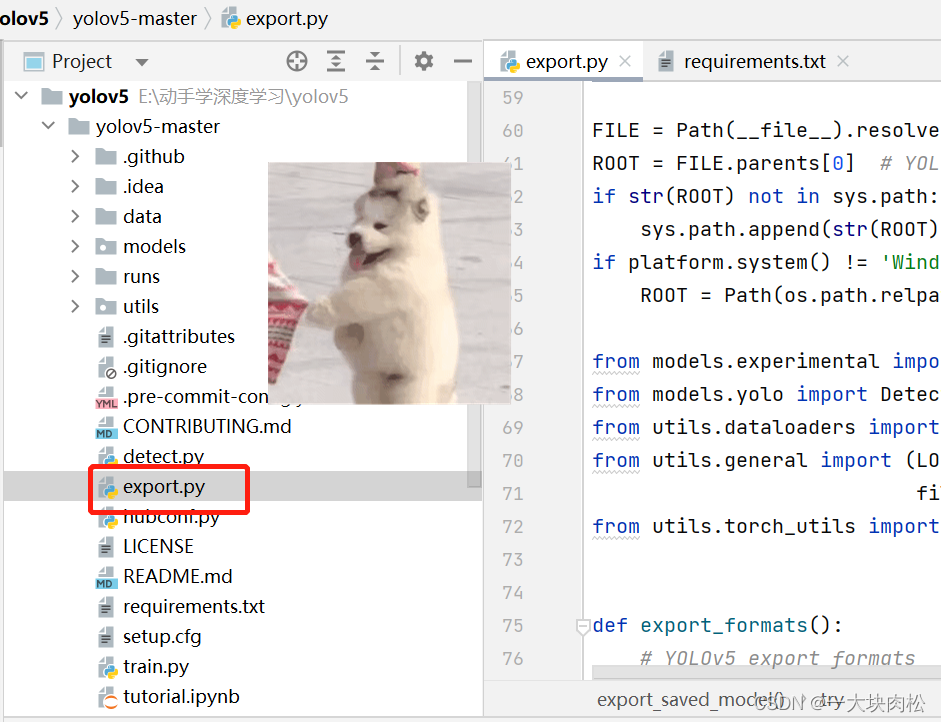This screenshot has width=941, height=722.
Task: Switch to the requirements.txt editor tab
Action: point(754,62)
